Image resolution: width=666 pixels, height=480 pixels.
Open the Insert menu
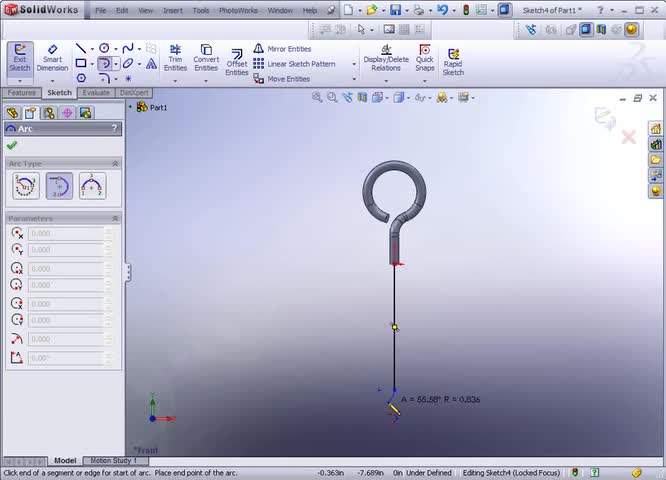point(173,10)
